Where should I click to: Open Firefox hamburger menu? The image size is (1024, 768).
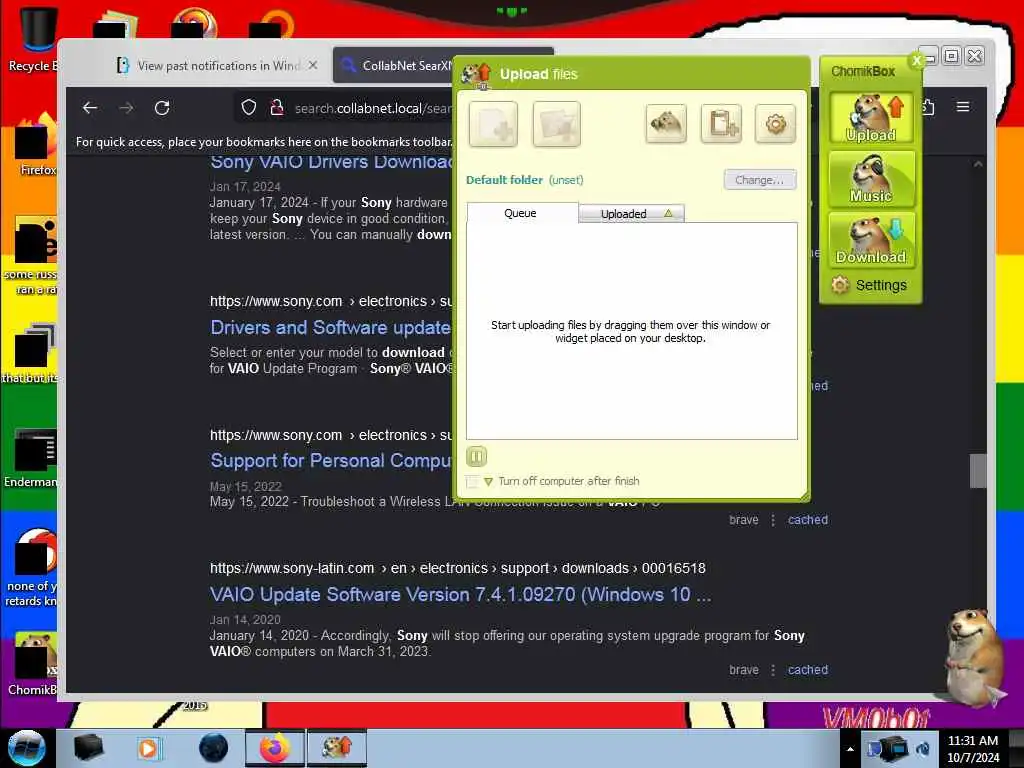coord(963,106)
